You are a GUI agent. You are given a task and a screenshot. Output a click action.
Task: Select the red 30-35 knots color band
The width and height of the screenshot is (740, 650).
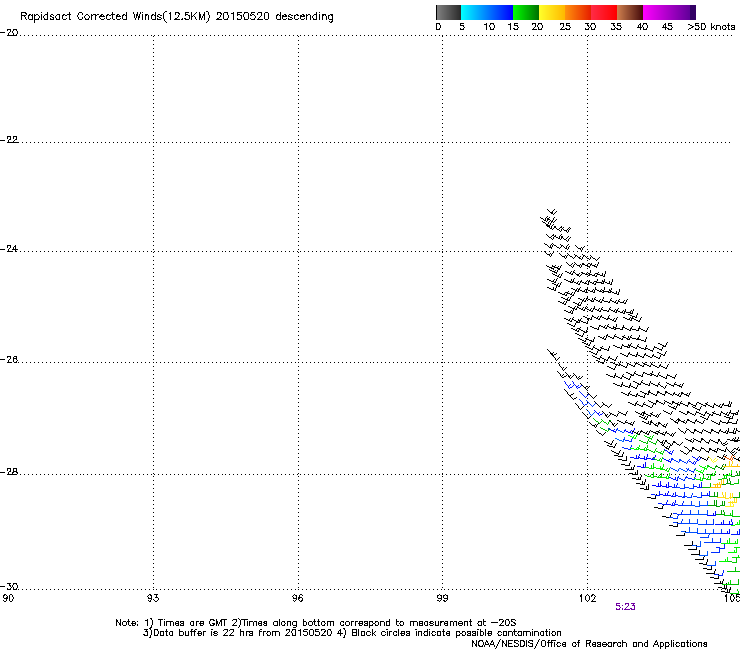(x=604, y=12)
